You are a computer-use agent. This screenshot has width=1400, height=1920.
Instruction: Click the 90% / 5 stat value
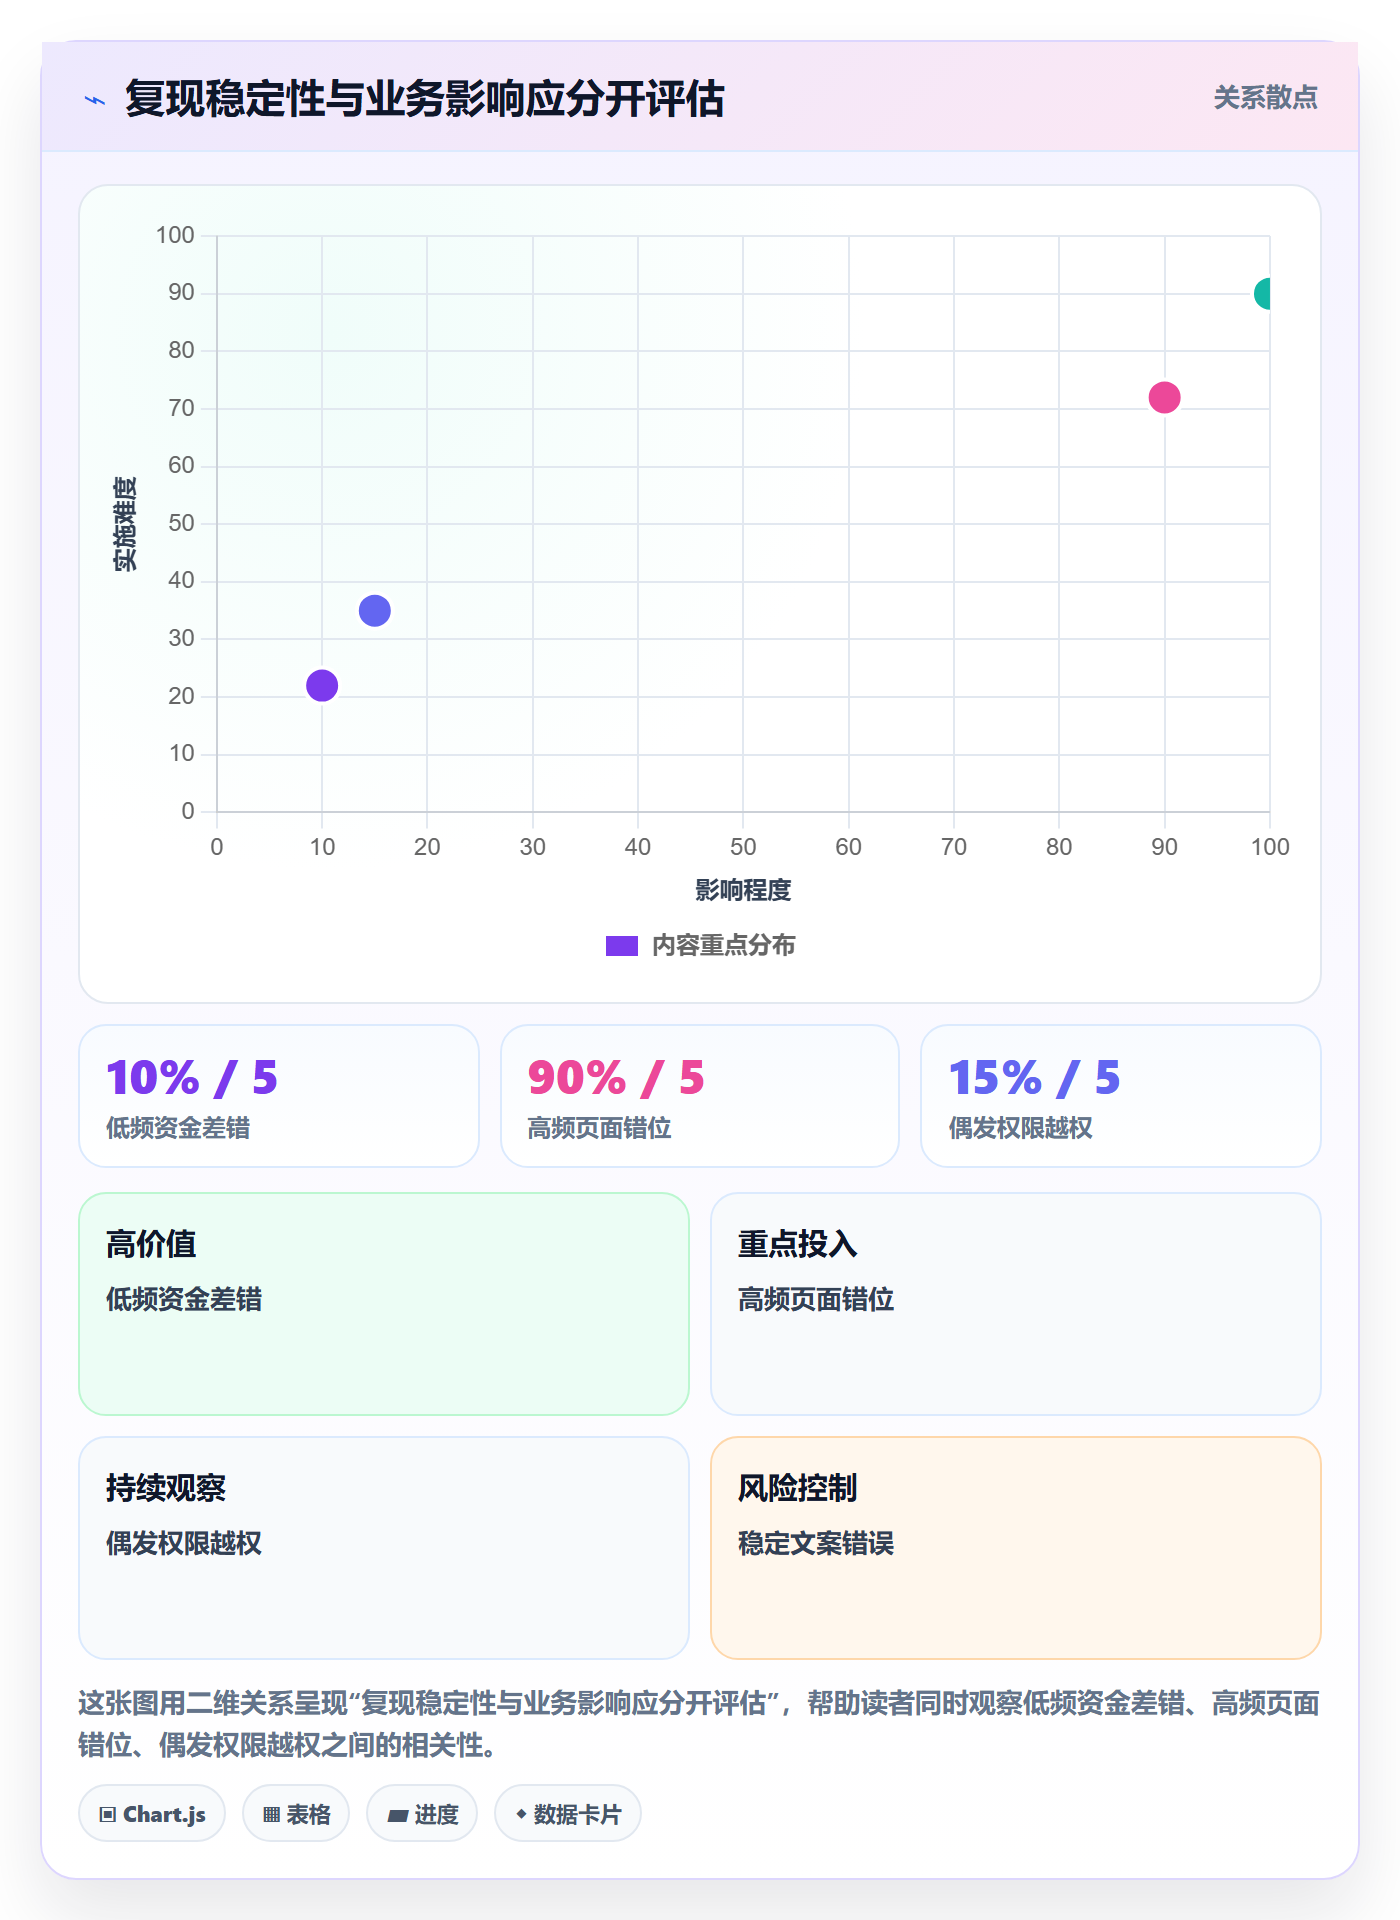coord(616,1078)
